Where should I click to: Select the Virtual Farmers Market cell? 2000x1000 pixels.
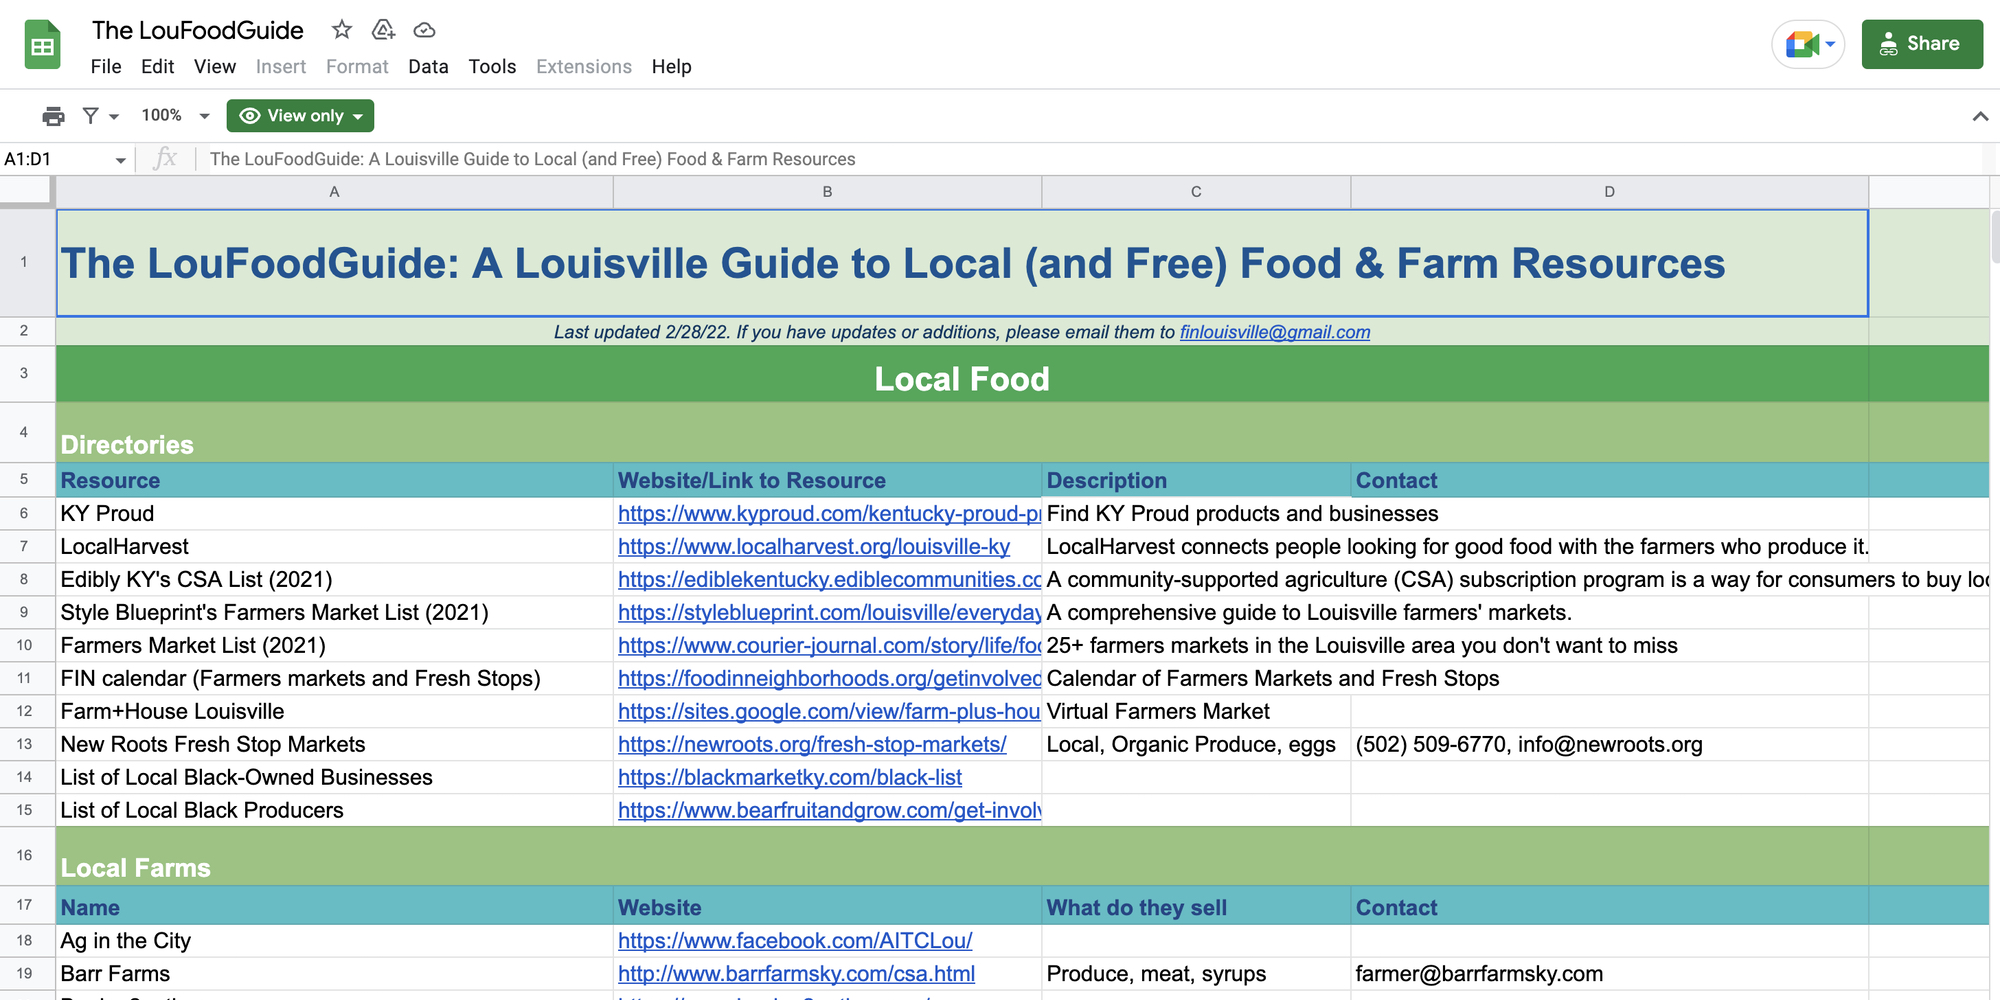pos(1196,712)
